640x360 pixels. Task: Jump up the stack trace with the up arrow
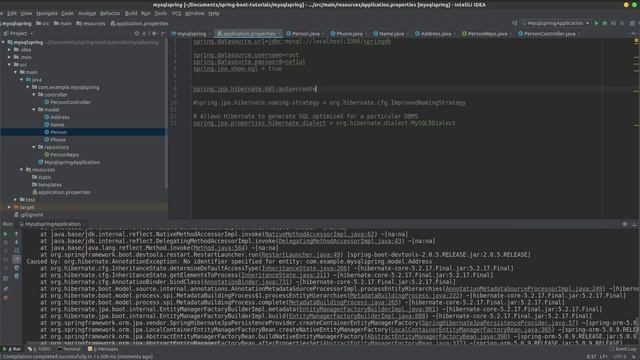16,234
